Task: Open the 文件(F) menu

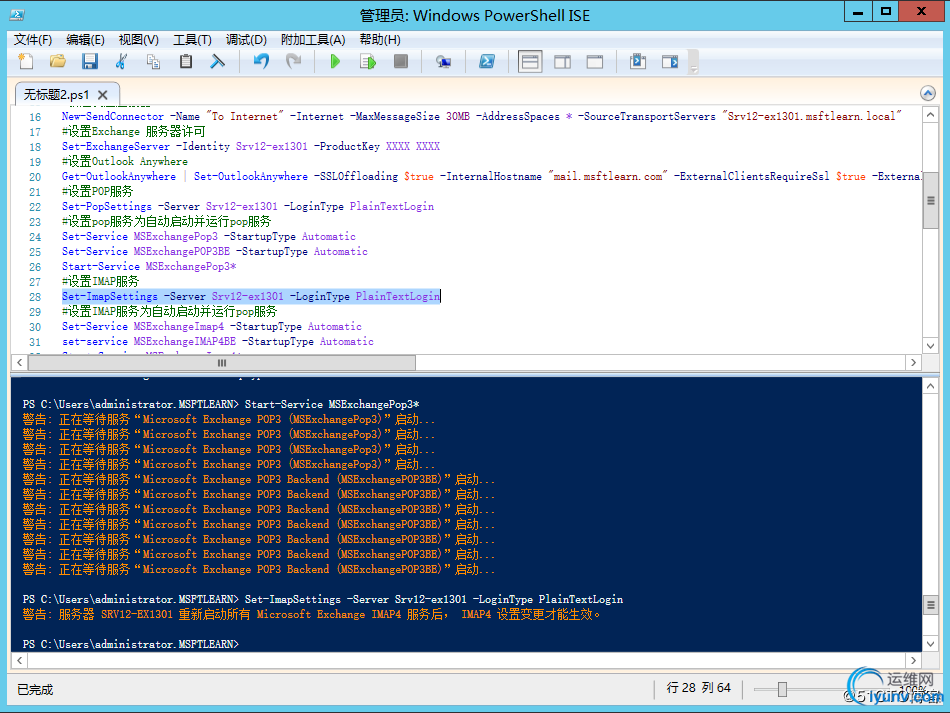Action: (33, 39)
